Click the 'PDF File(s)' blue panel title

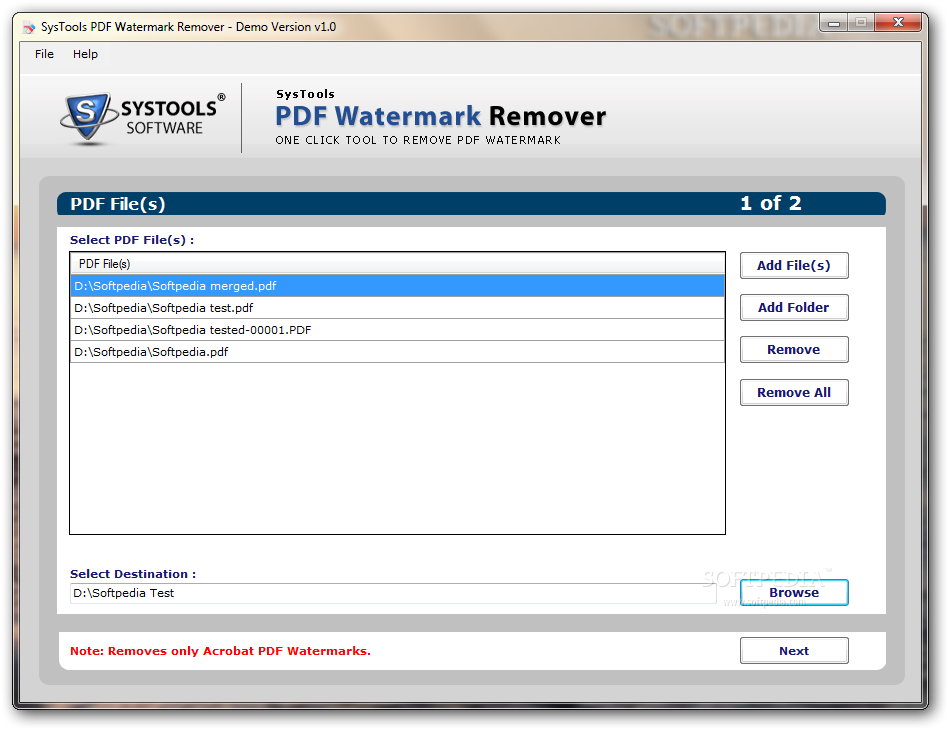(x=118, y=204)
